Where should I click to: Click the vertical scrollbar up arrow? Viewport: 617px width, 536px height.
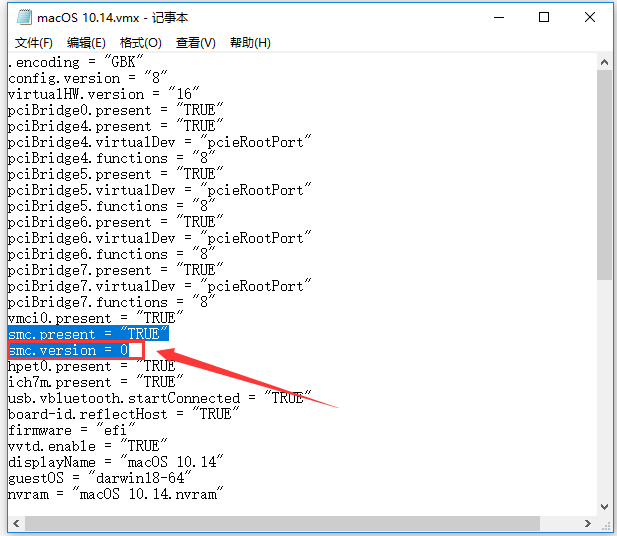coord(604,62)
